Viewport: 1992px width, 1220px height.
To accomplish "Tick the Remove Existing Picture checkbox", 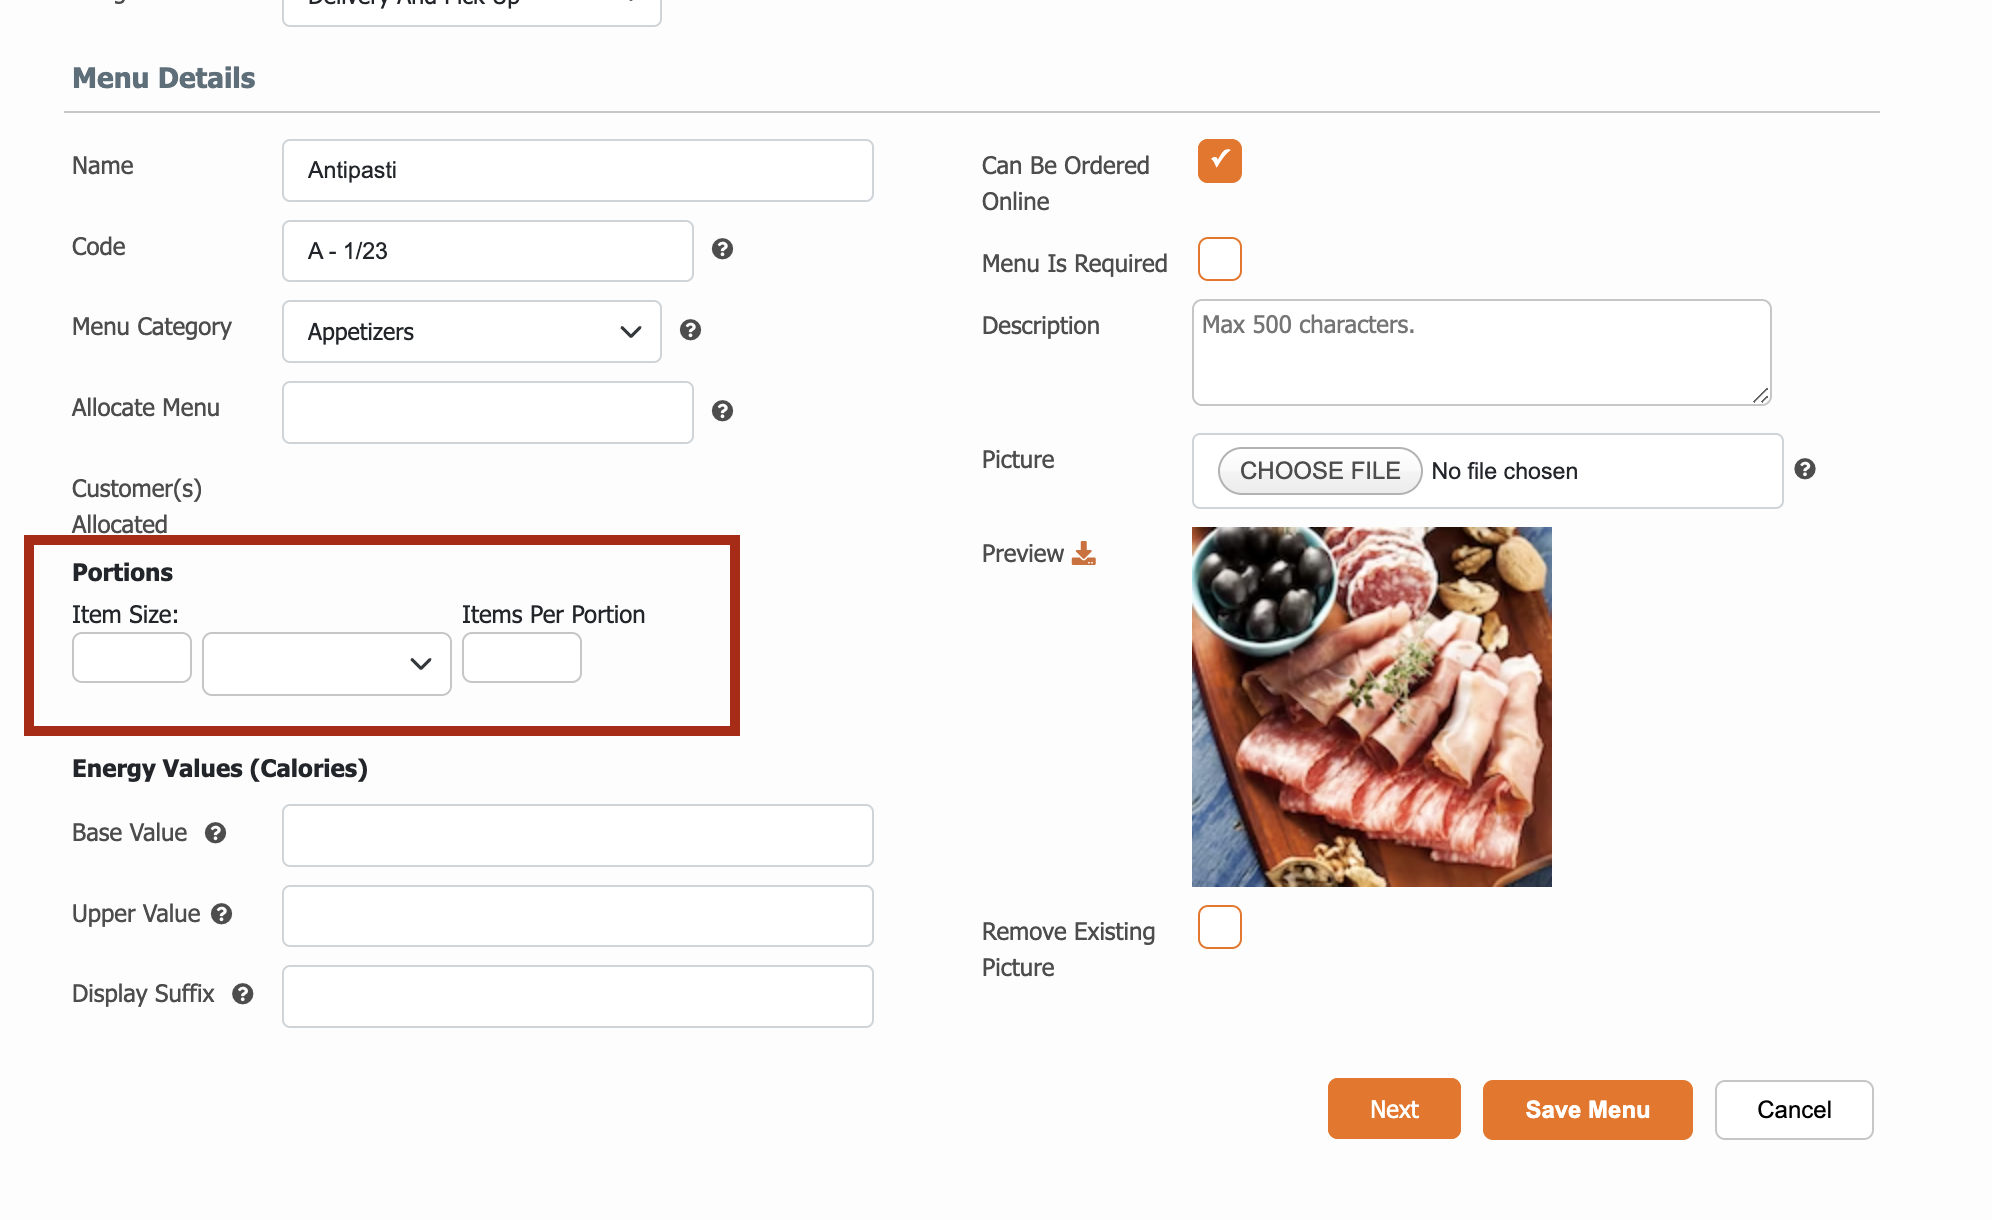I will (x=1219, y=927).
